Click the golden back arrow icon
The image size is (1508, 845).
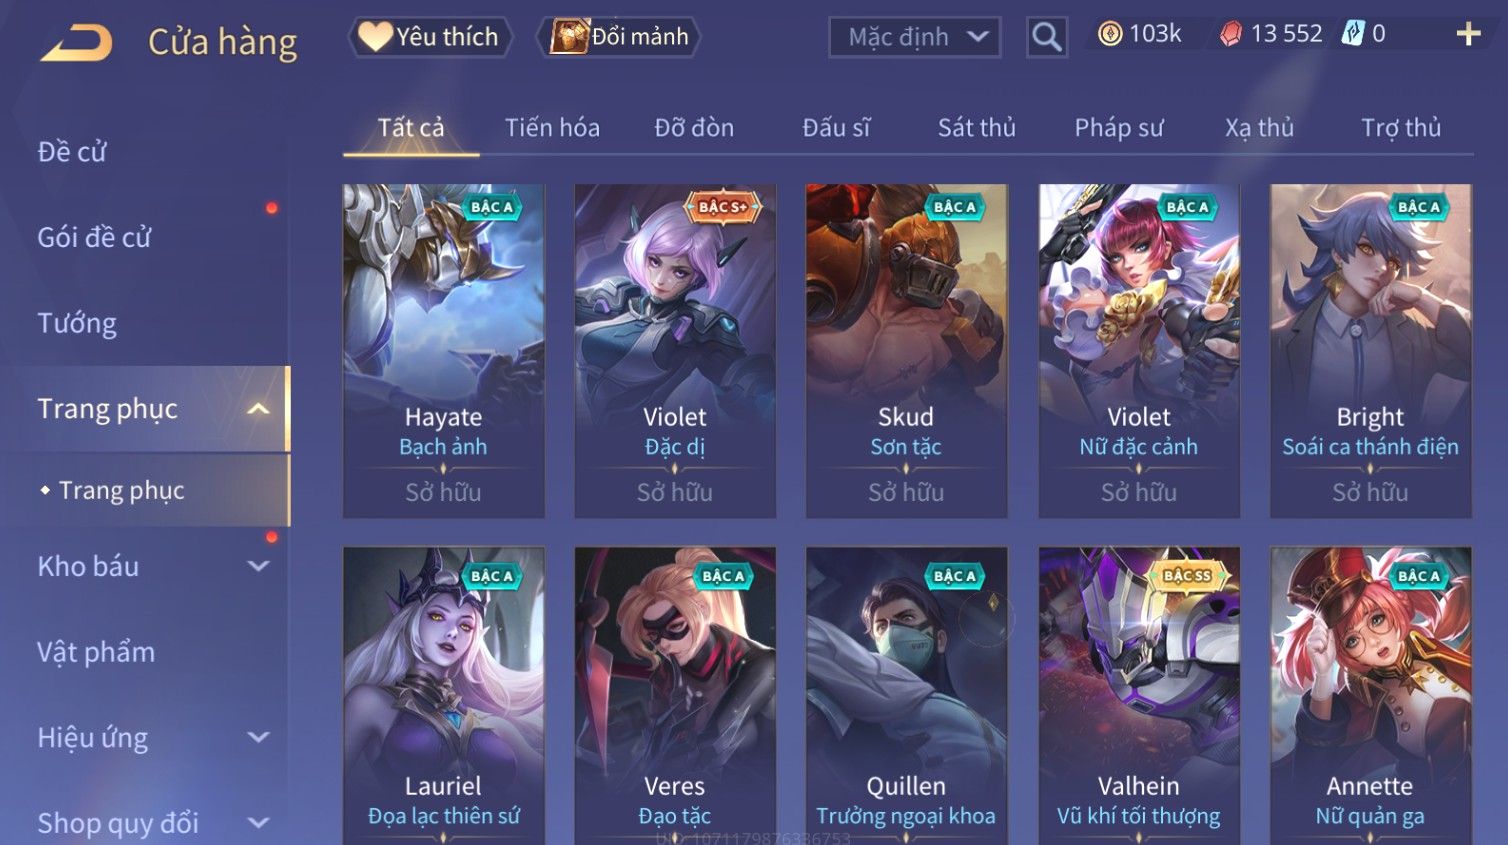coord(77,42)
